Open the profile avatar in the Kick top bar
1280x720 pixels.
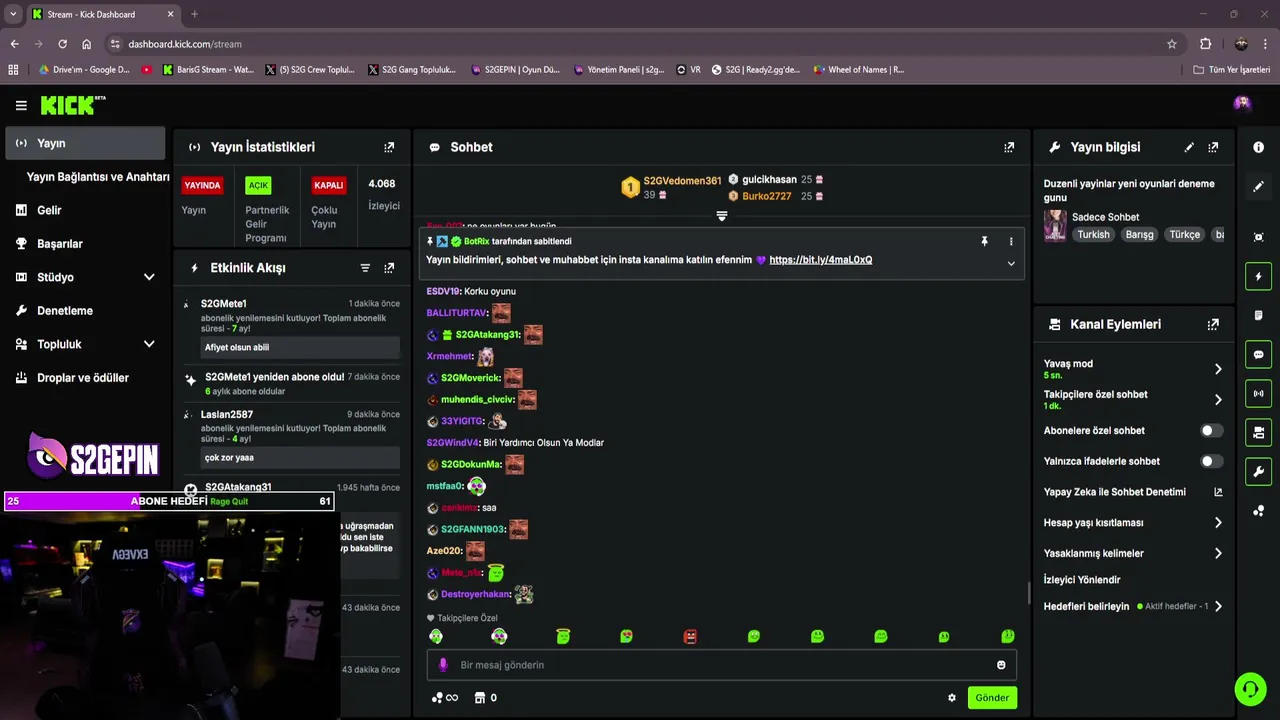coord(1242,103)
